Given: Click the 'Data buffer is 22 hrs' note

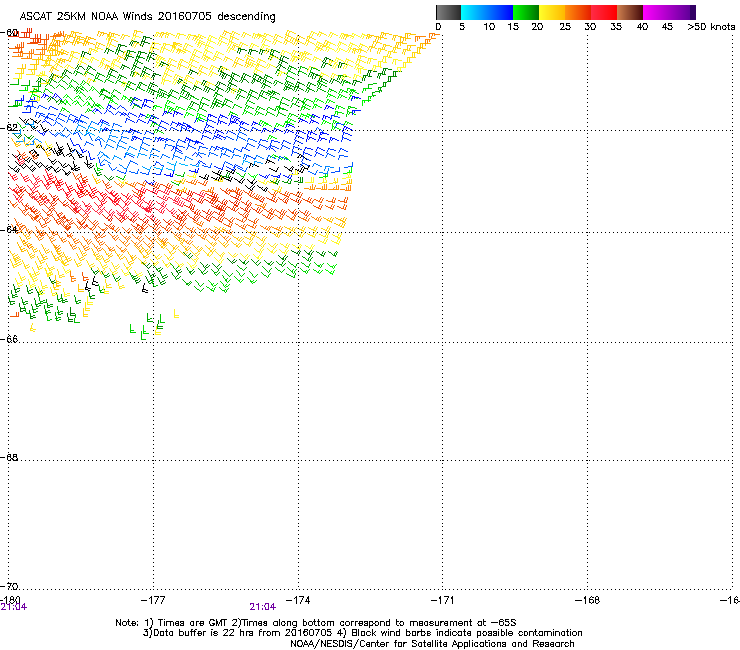Looking at the screenshot, I should (362, 633).
